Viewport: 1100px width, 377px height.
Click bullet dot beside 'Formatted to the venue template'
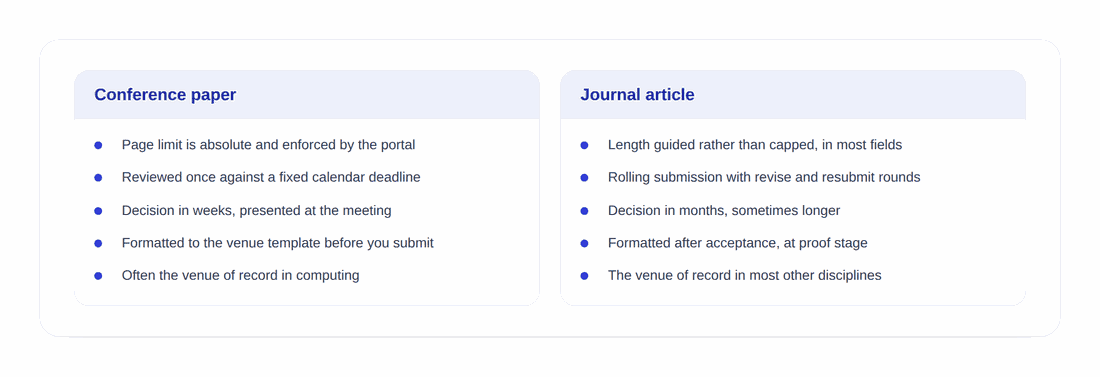tap(98, 243)
